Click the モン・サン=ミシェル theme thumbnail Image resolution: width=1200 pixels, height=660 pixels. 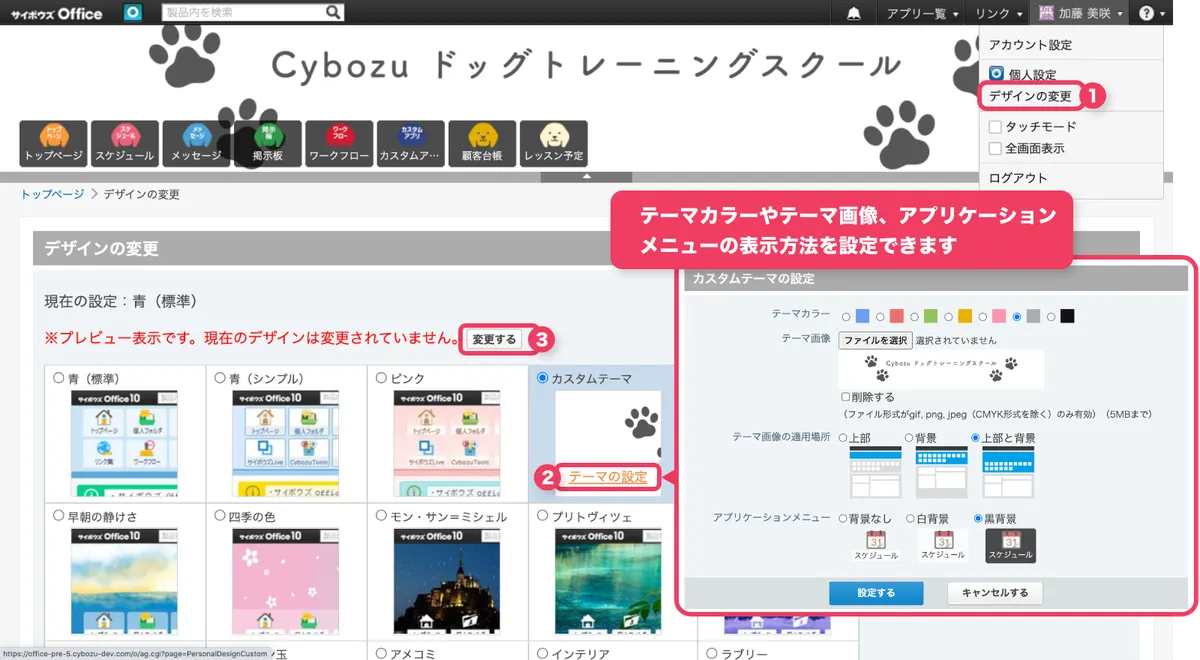click(447, 583)
